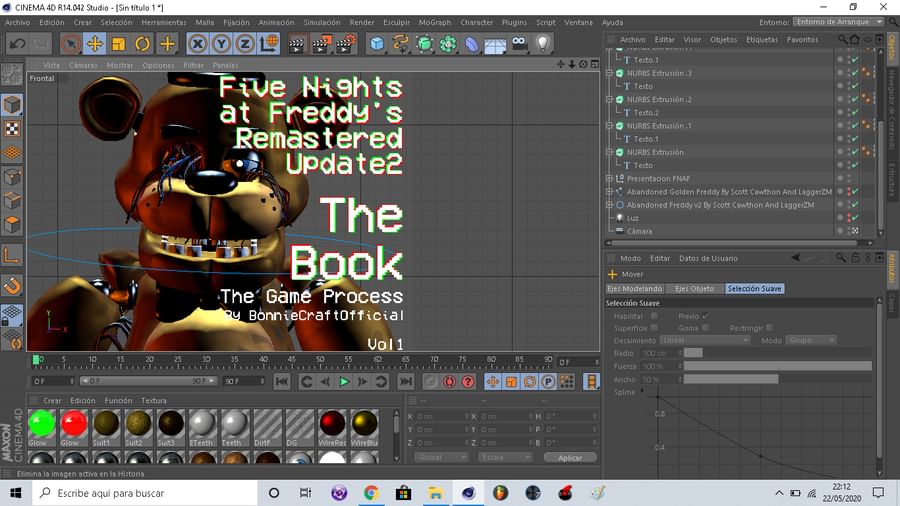The height and width of the screenshot is (506, 900).
Task: Click the world coordinate system icon
Action: tap(269, 44)
